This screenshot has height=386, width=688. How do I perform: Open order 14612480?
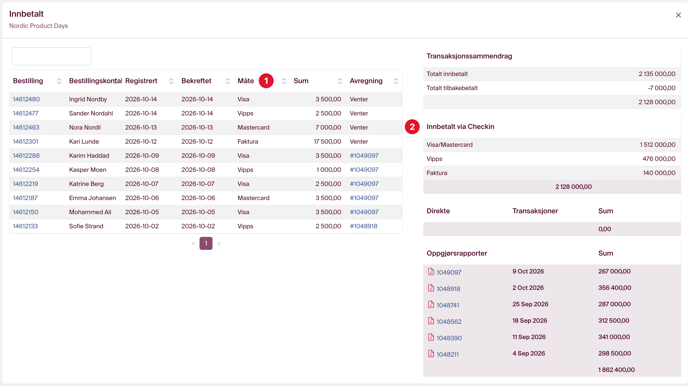click(x=26, y=99)
